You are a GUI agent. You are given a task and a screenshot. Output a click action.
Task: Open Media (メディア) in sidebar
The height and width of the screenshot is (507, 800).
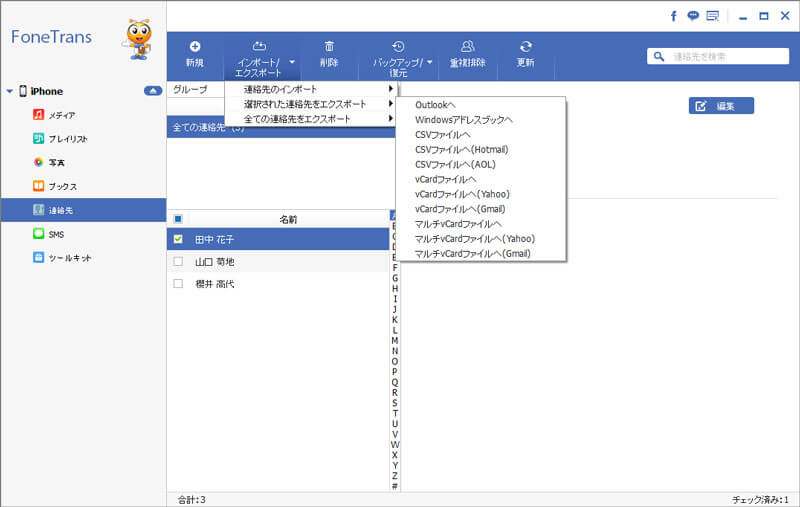[61, 115]
